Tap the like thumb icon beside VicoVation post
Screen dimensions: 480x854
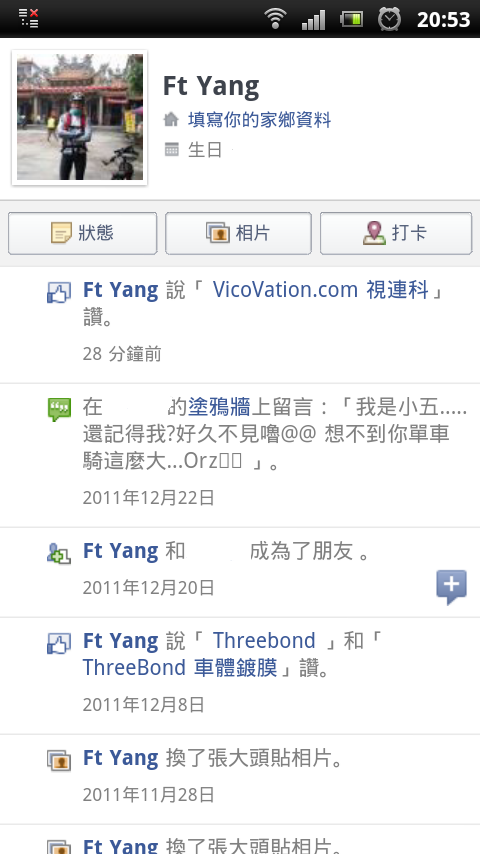click(59, 292)
